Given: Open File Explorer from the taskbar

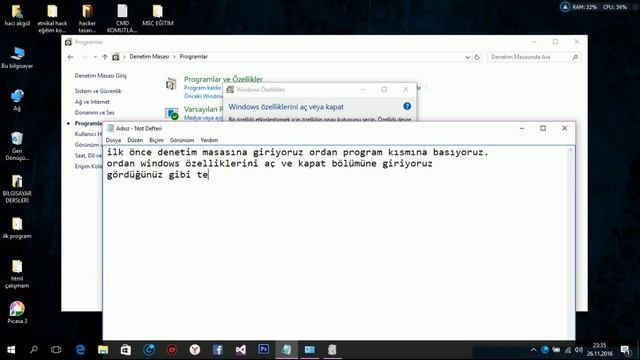Looking at the screenshot, I should coord(103,350).
